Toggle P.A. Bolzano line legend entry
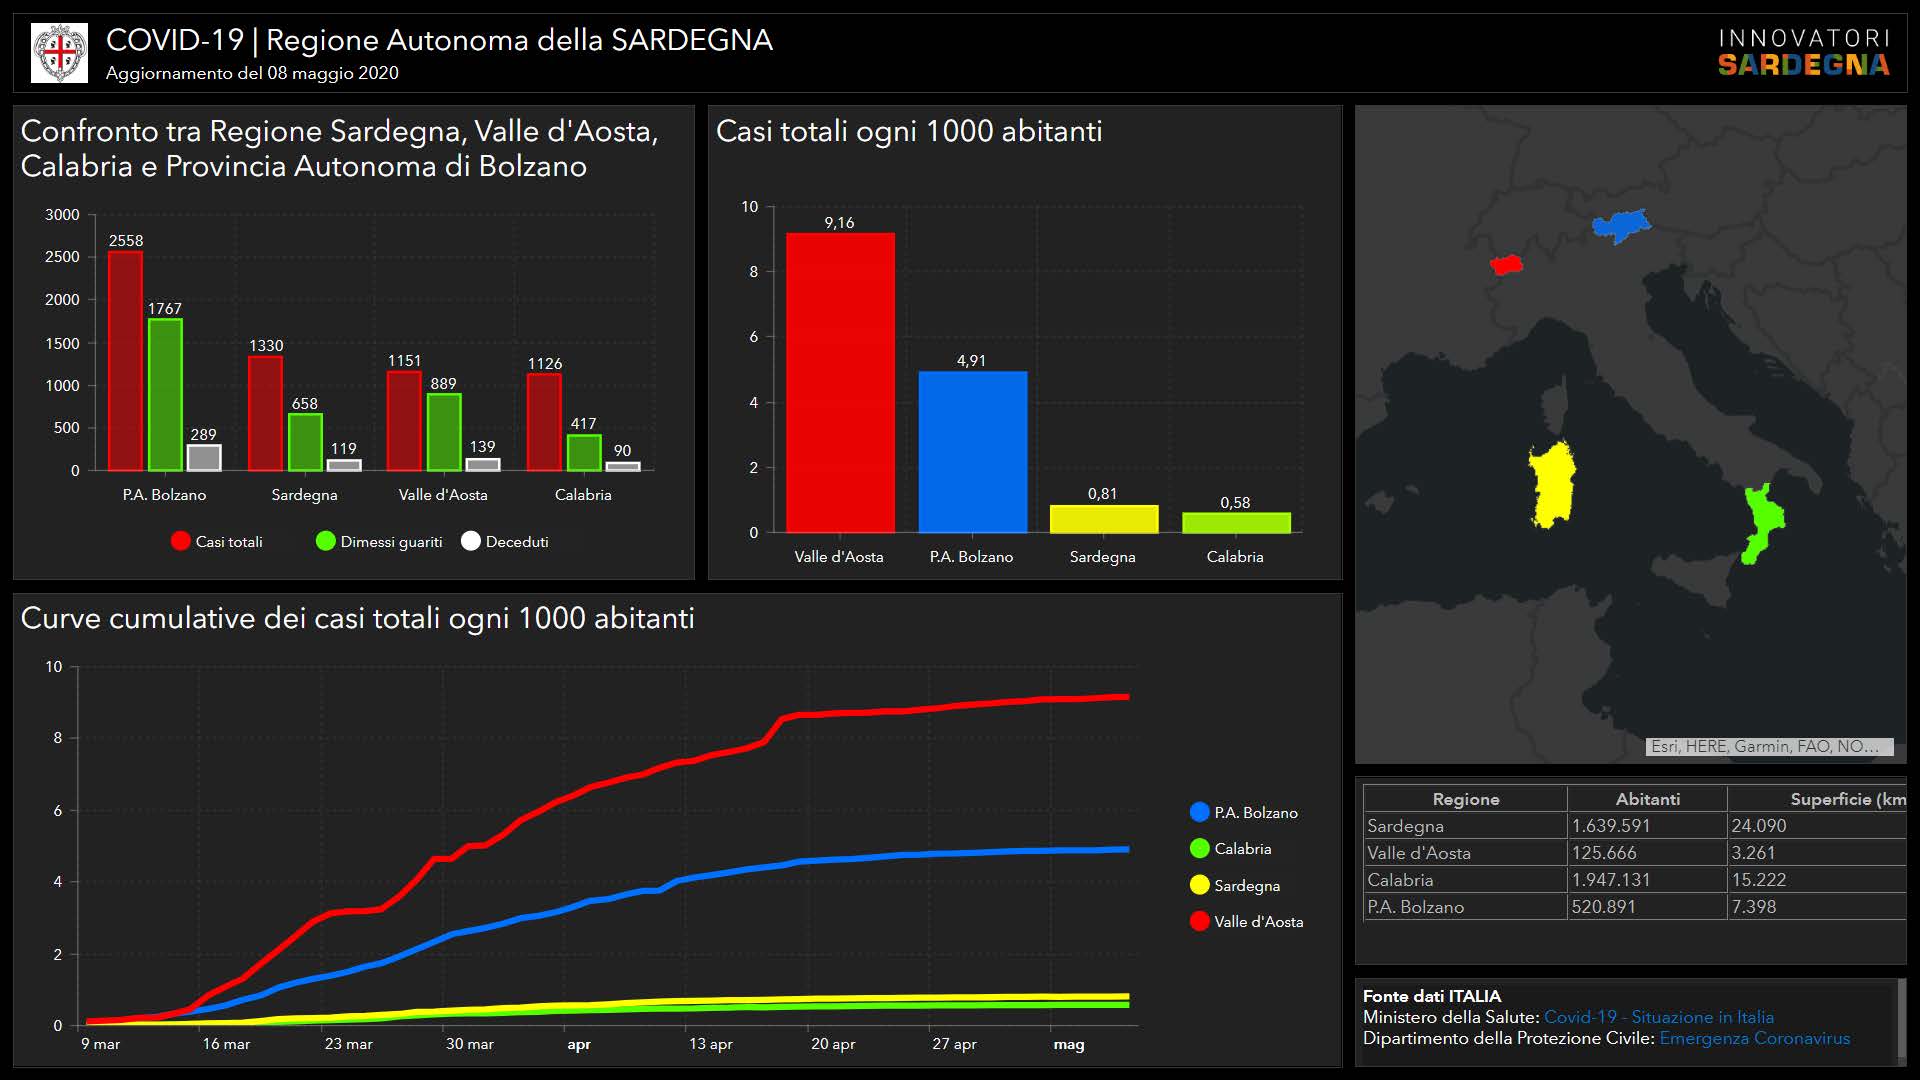Image resolution: width=1920 pixels, height=1080 pixels. point(1200,812)
